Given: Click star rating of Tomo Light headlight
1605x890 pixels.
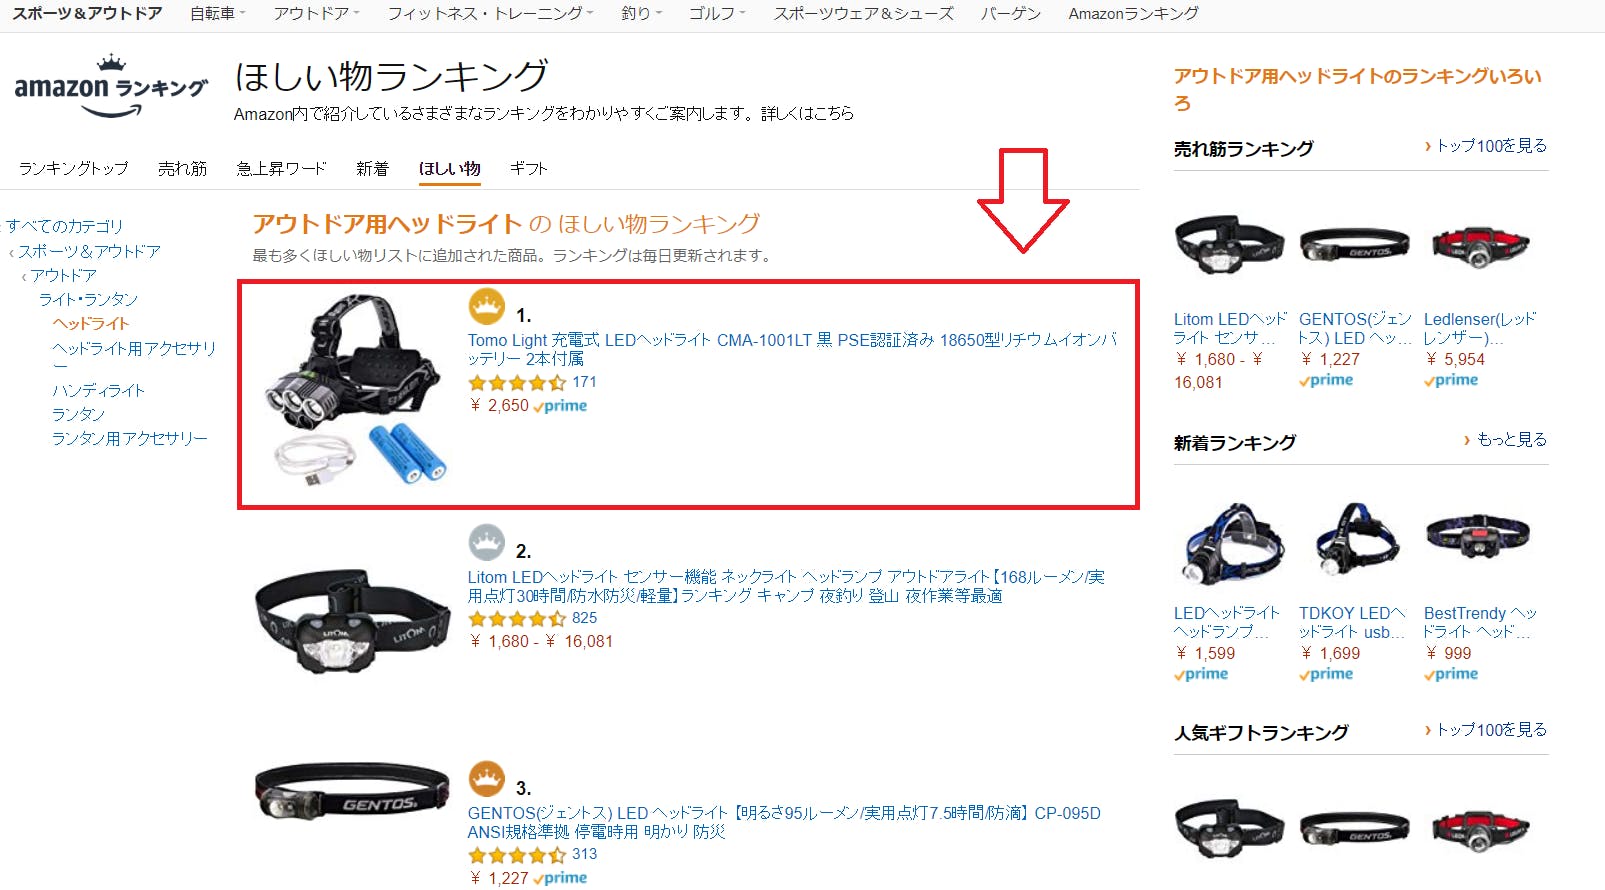Looking at the screenshot, I should [517, 382].
